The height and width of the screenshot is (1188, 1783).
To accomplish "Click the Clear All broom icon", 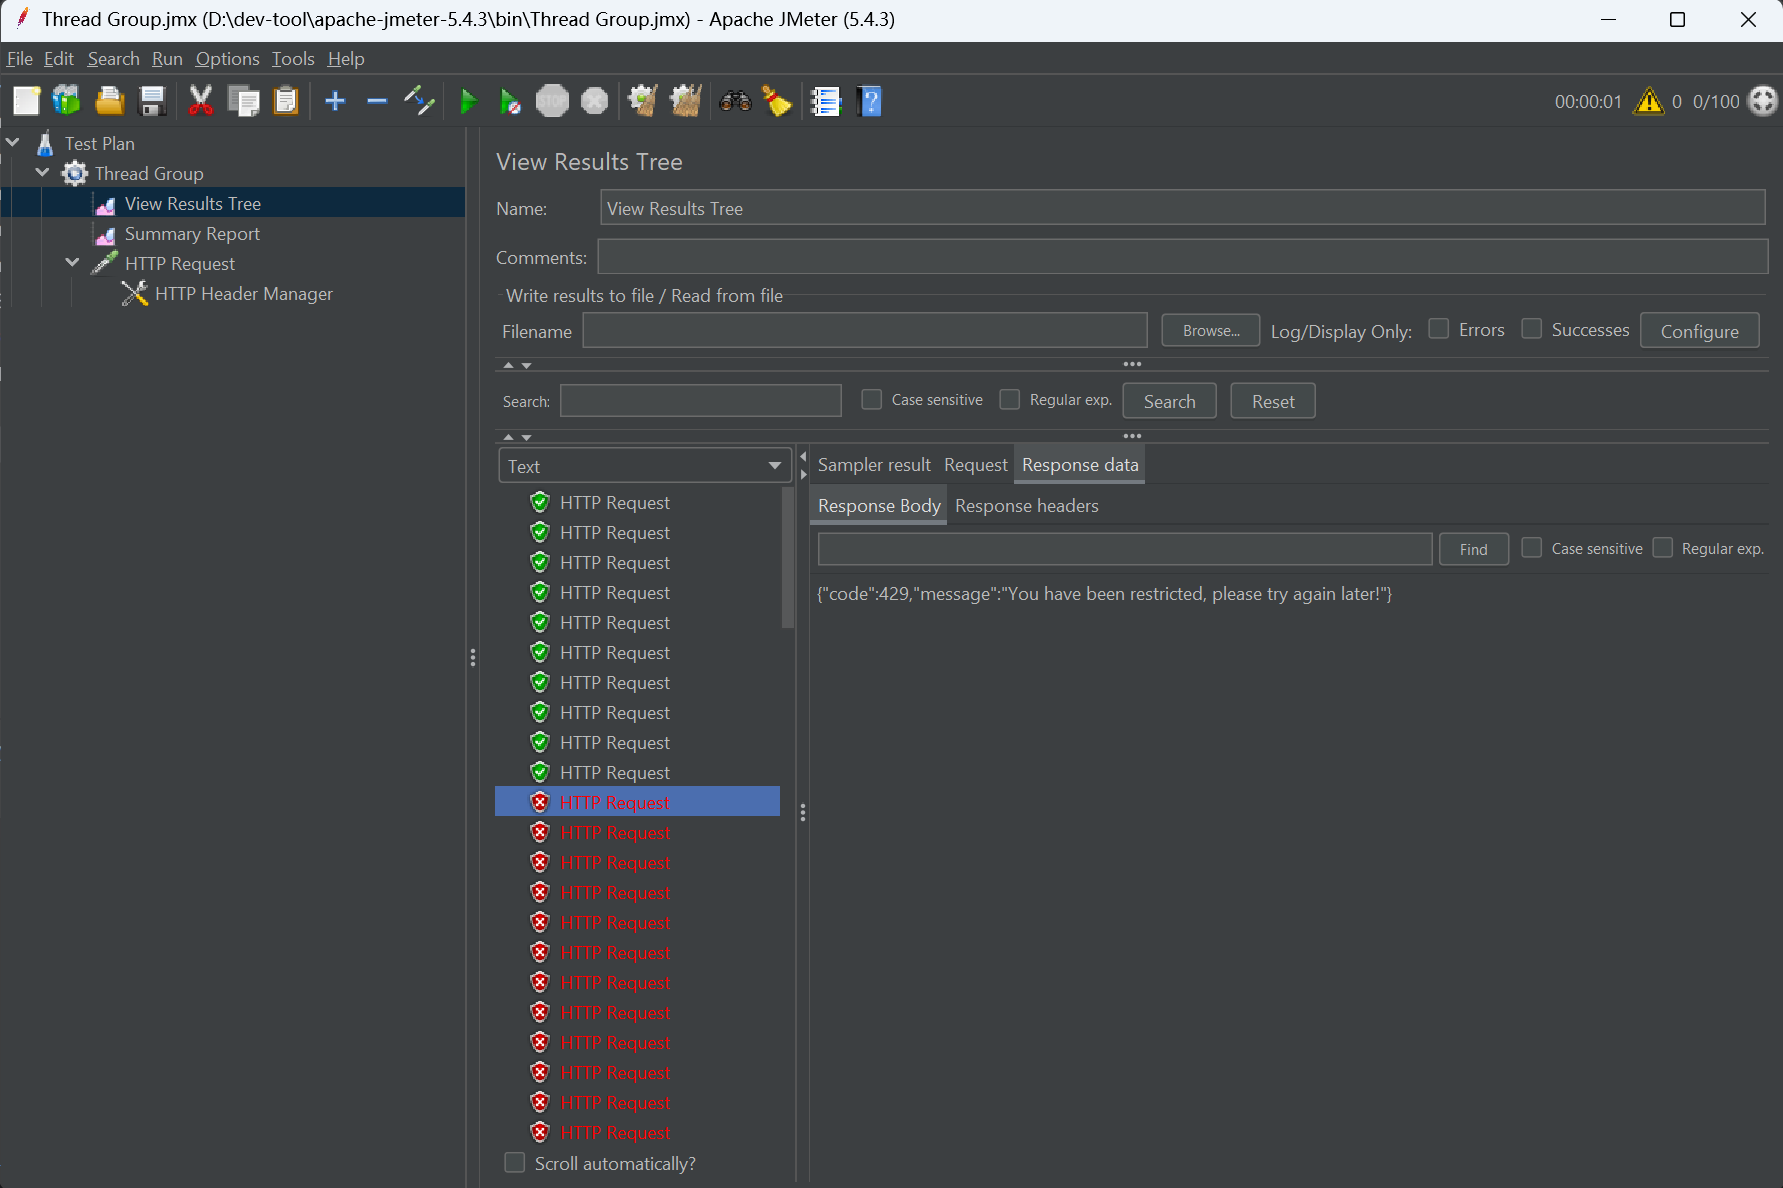I will point(686,101).
